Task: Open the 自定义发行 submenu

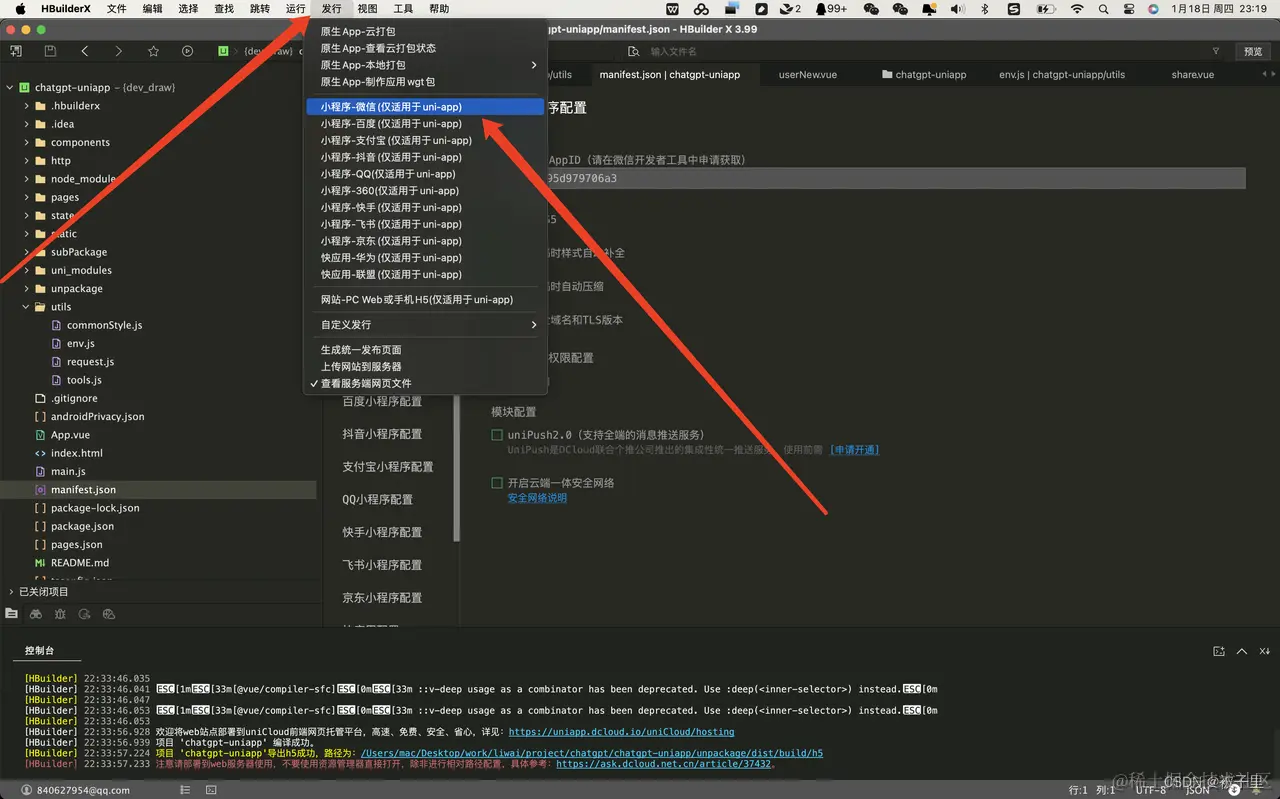Action: click(x=425, y=325)
